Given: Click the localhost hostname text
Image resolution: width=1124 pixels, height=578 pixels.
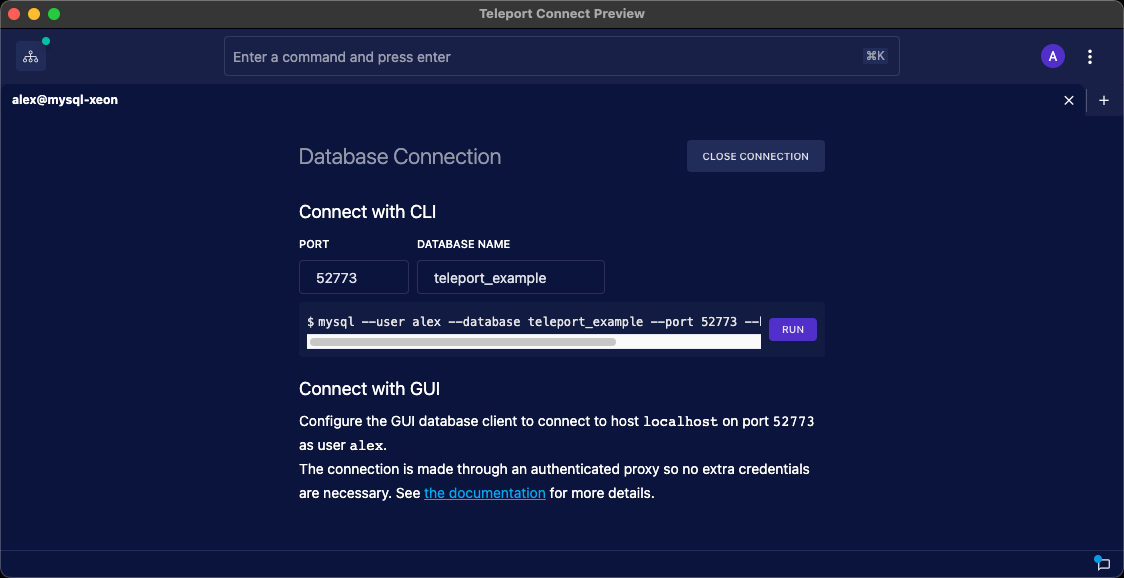Looking at the screenshot, I should (x=681, y=421).
